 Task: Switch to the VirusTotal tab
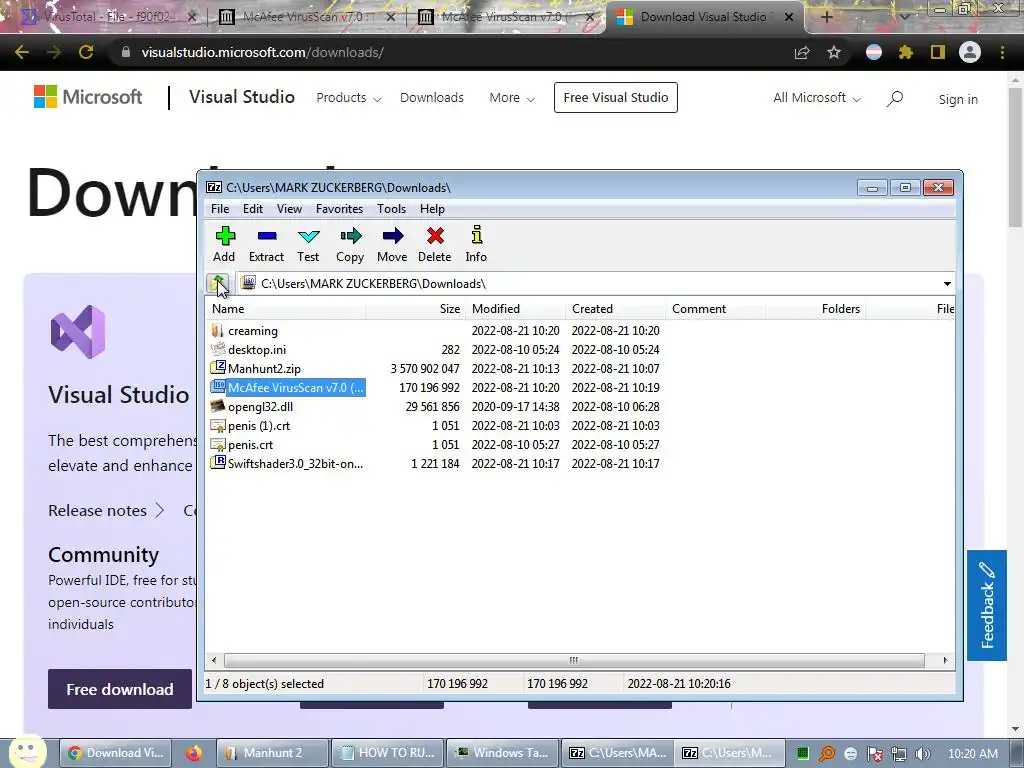pos(108,17)
